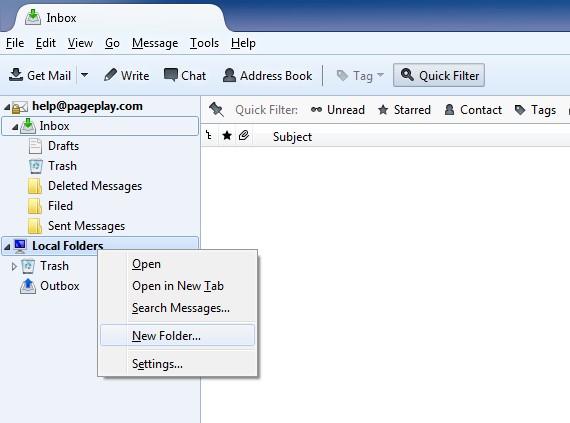Collapse the help@pageplay.com account tree
Viewport: 570px width, 423px height.
7,107
